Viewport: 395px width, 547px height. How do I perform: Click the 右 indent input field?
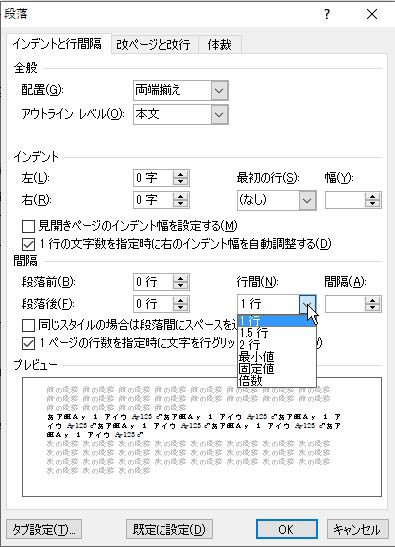(153, 200)
